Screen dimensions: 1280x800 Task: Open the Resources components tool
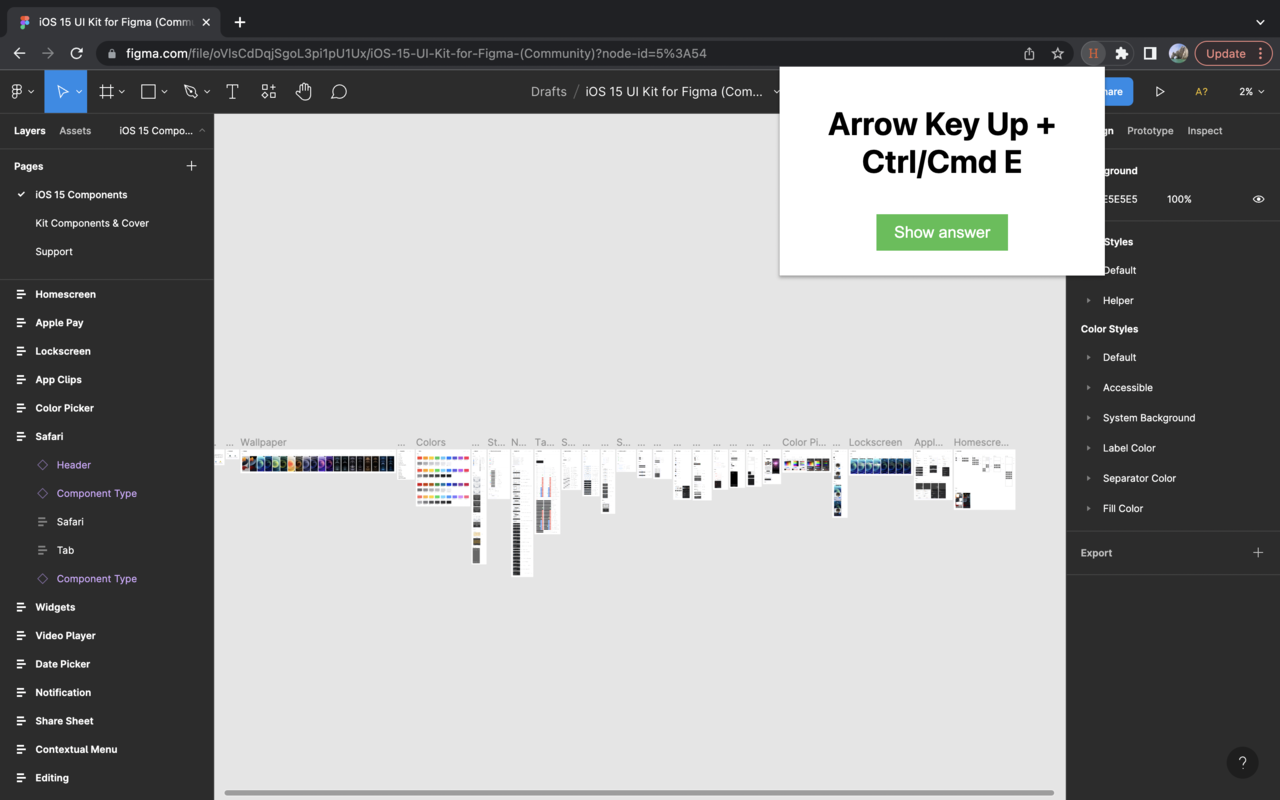click(268, 91)
